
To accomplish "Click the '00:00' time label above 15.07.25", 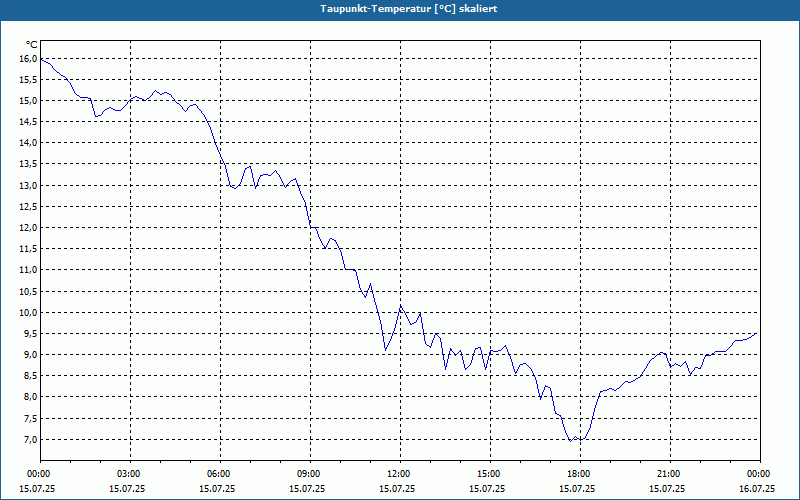I will coord(38,474).
